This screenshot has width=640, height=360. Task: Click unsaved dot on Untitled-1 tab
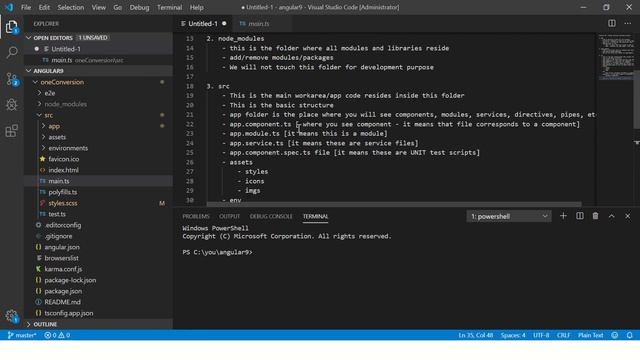click(224, 24)
